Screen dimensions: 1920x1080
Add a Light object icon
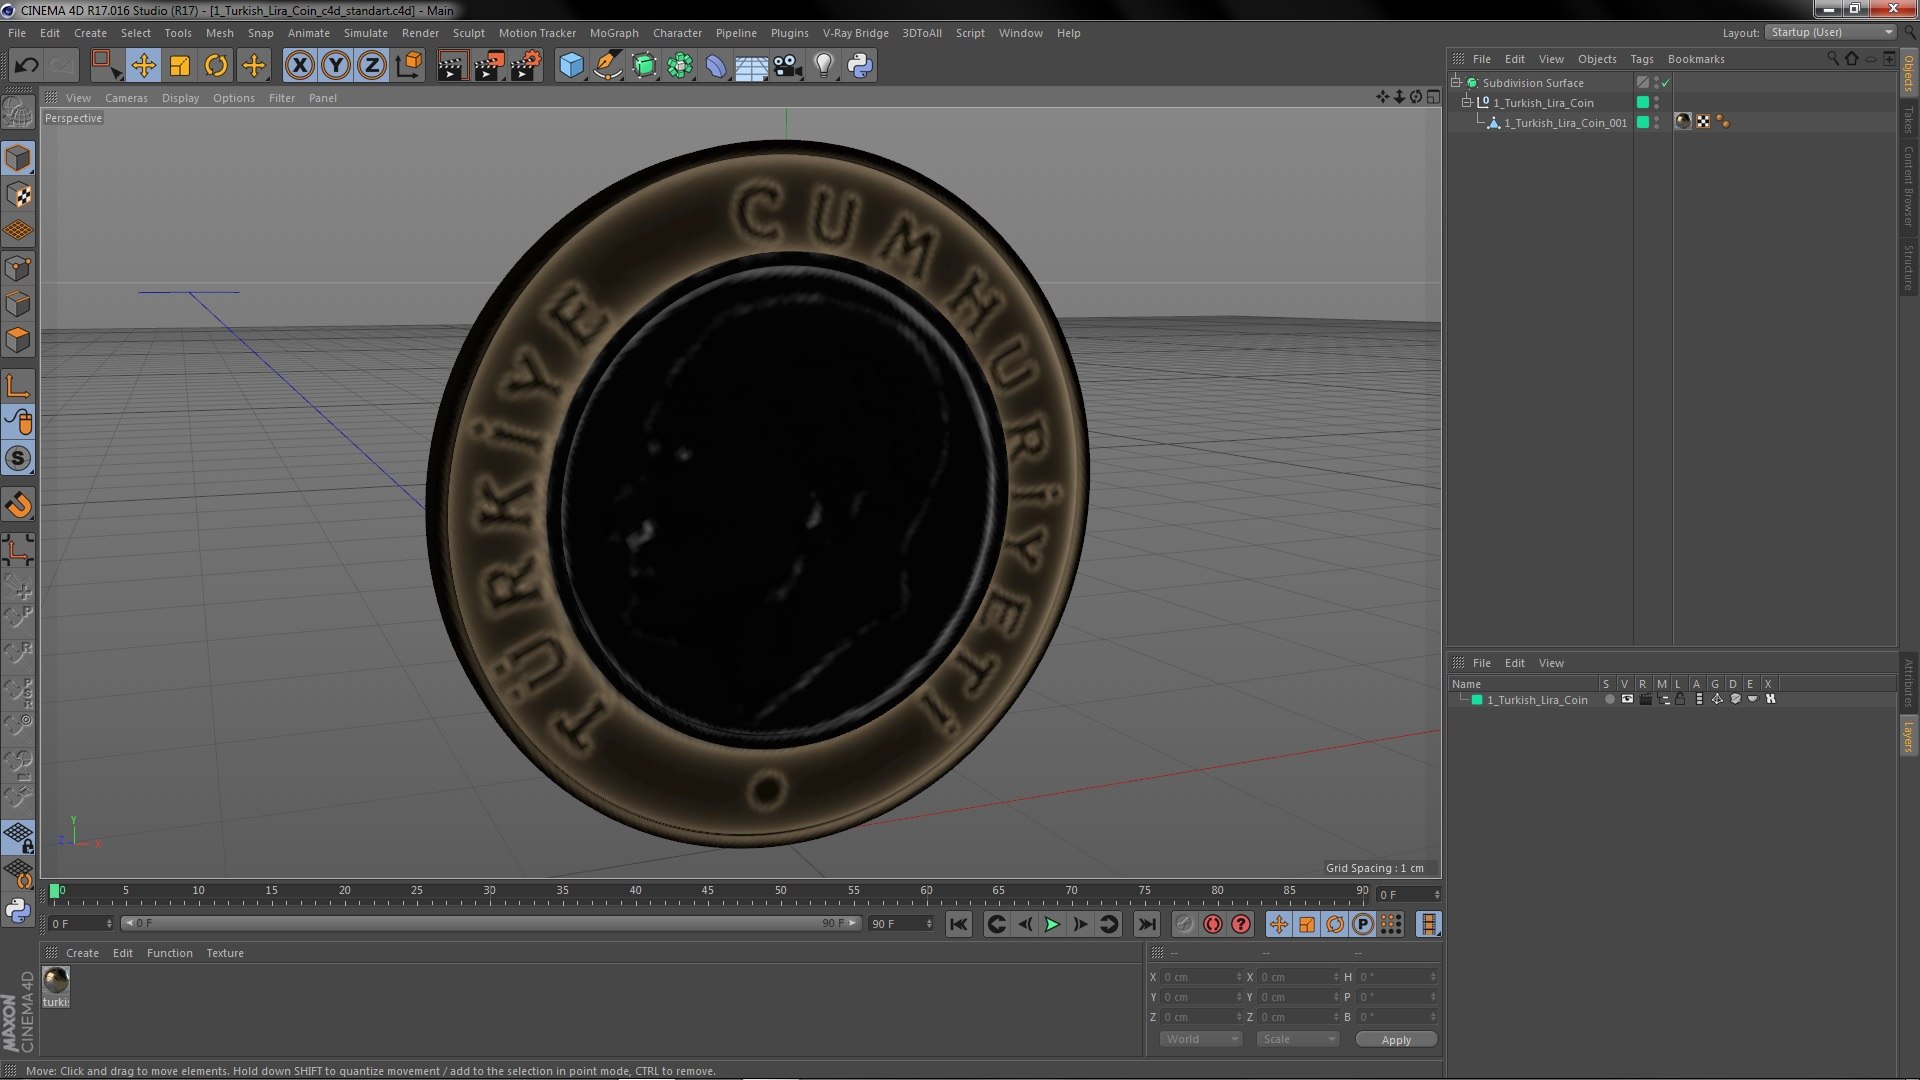824,66
